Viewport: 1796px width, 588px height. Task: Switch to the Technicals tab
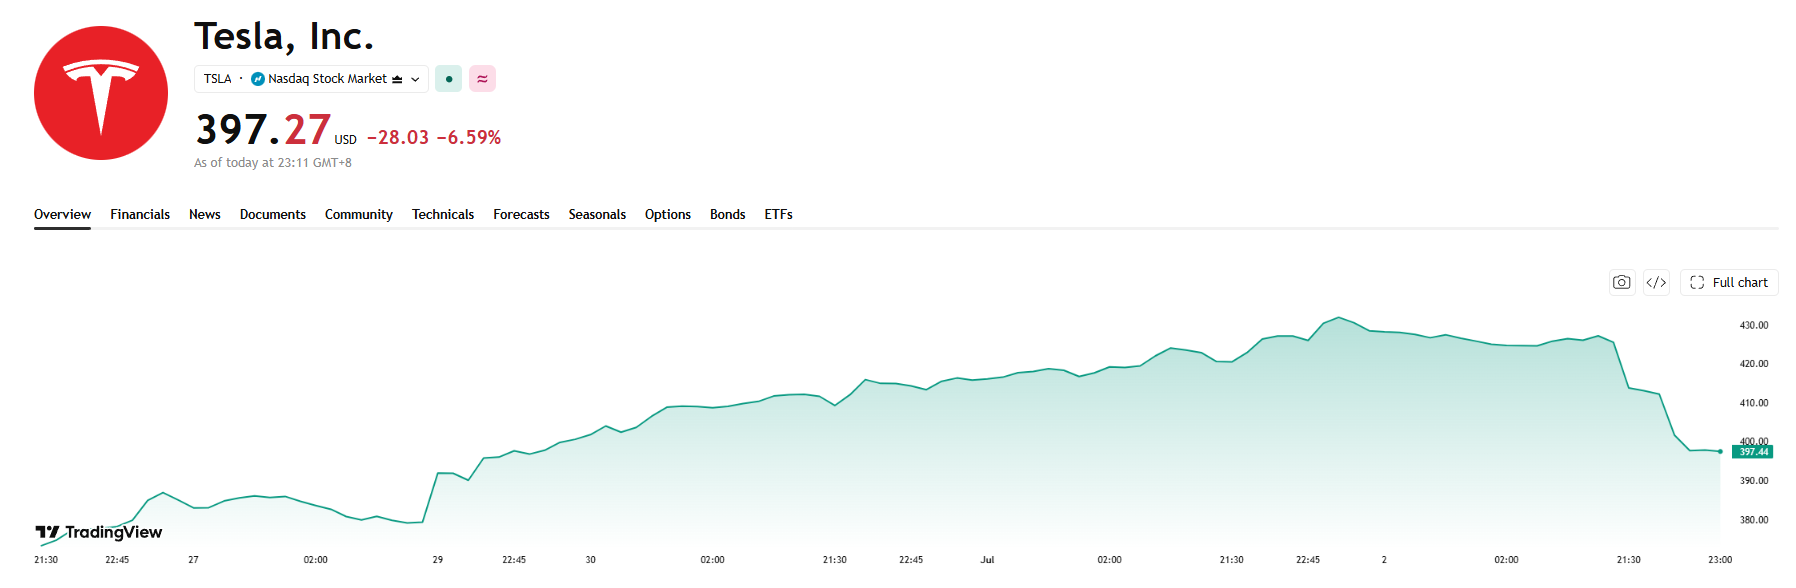pyautogui.click(x=443, y=215)
